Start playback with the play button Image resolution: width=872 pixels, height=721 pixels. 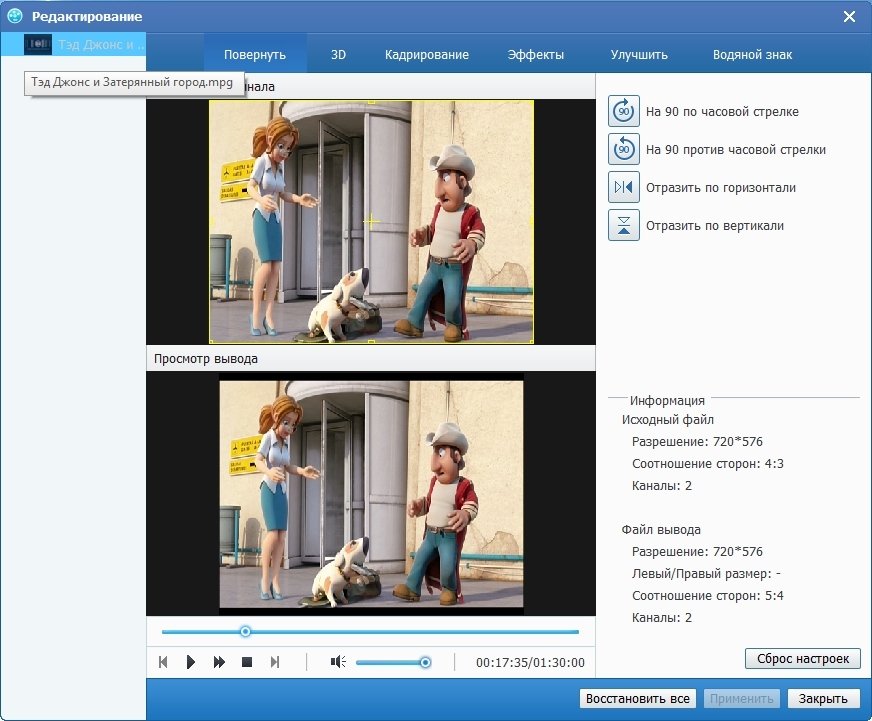click(191, 662)
